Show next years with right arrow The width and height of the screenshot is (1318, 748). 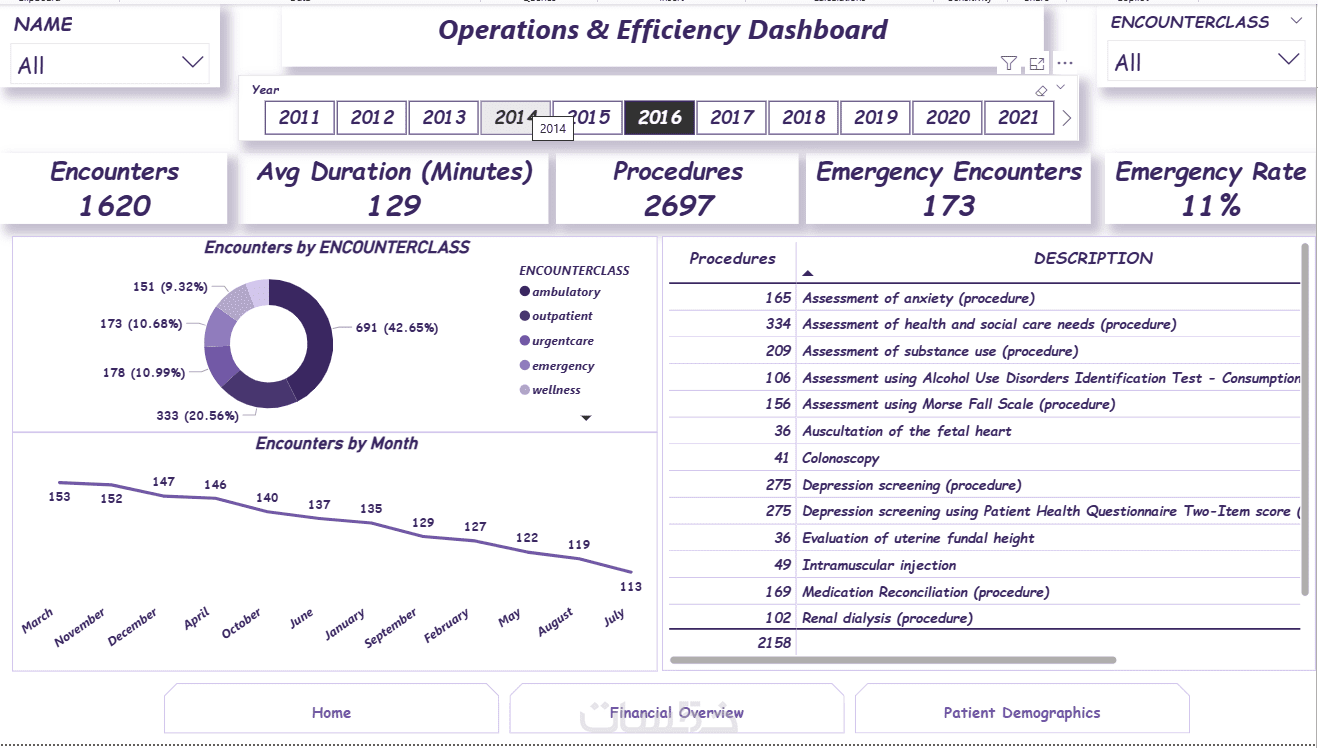(x=1066, y=118)
